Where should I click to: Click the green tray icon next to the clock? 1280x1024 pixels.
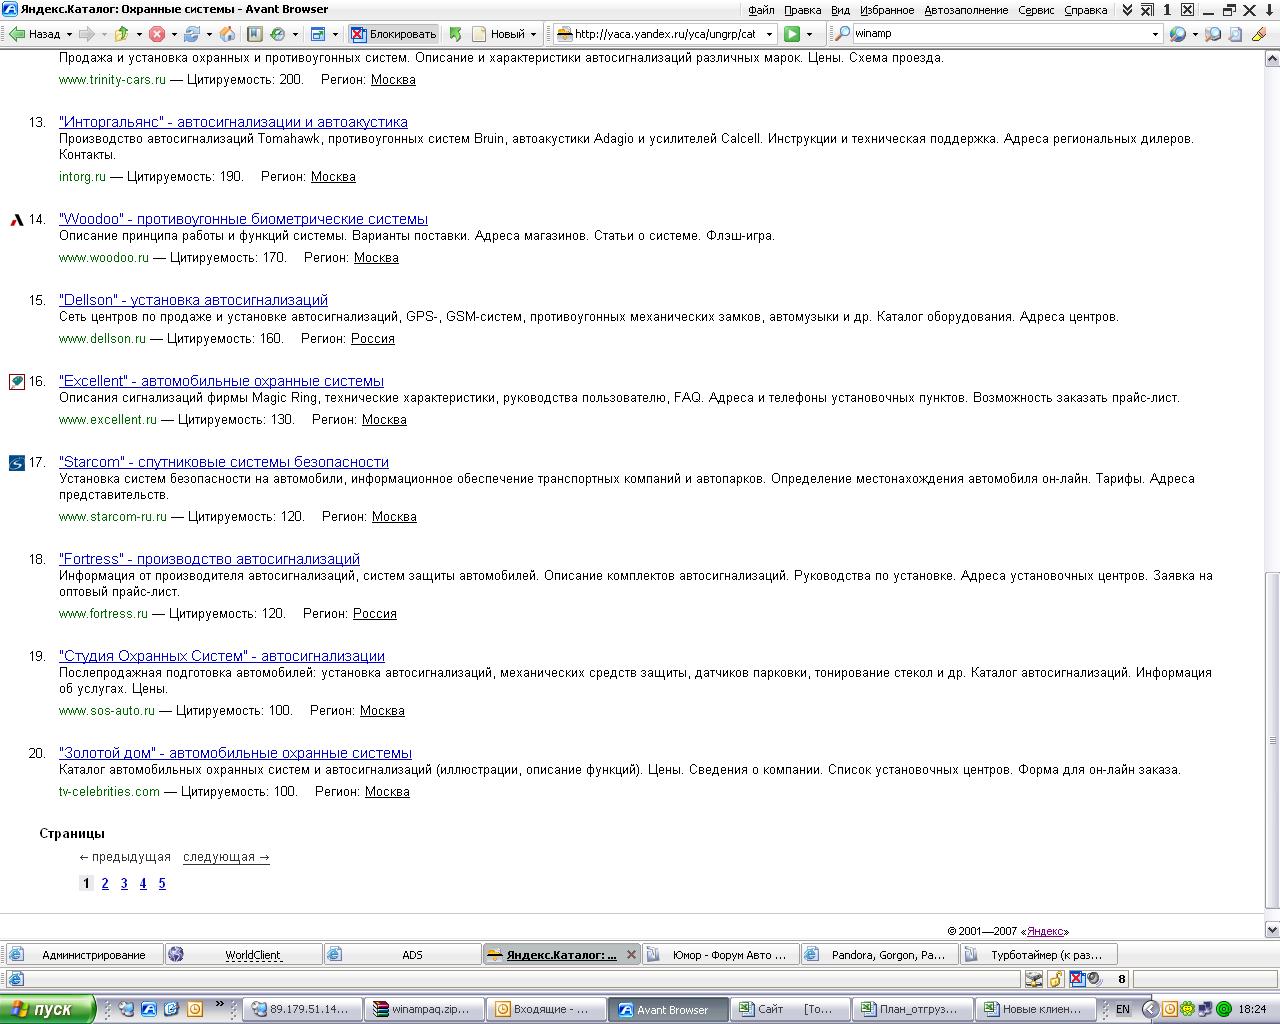tap(1223, 1009)
